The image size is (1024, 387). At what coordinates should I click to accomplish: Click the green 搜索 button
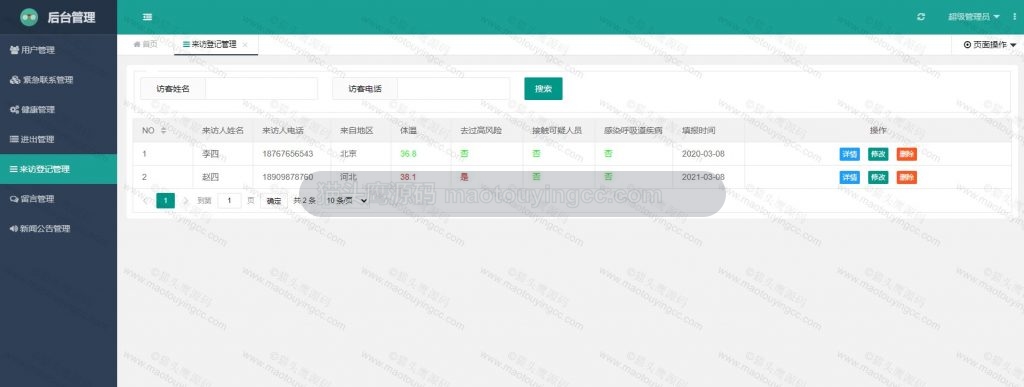(x=543, y=89)
